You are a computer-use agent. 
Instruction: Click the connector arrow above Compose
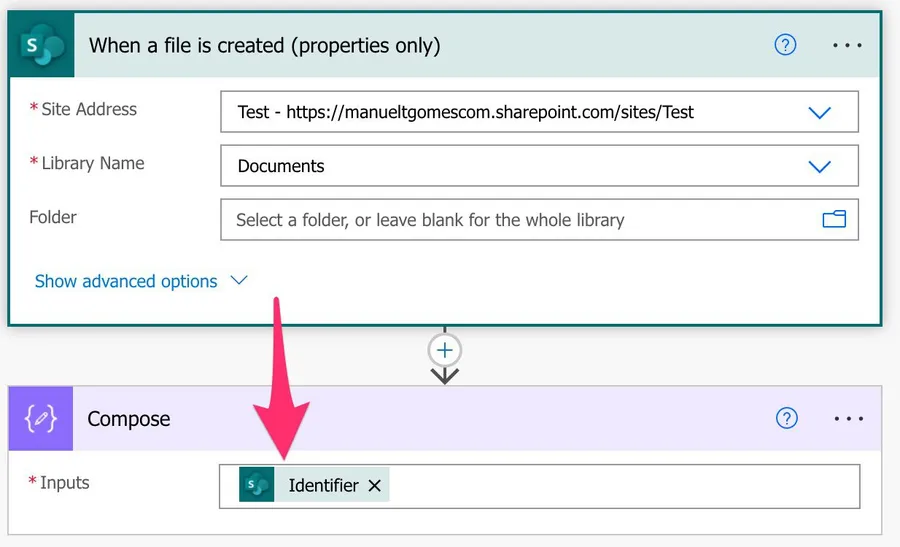click(x=445, y=376)
